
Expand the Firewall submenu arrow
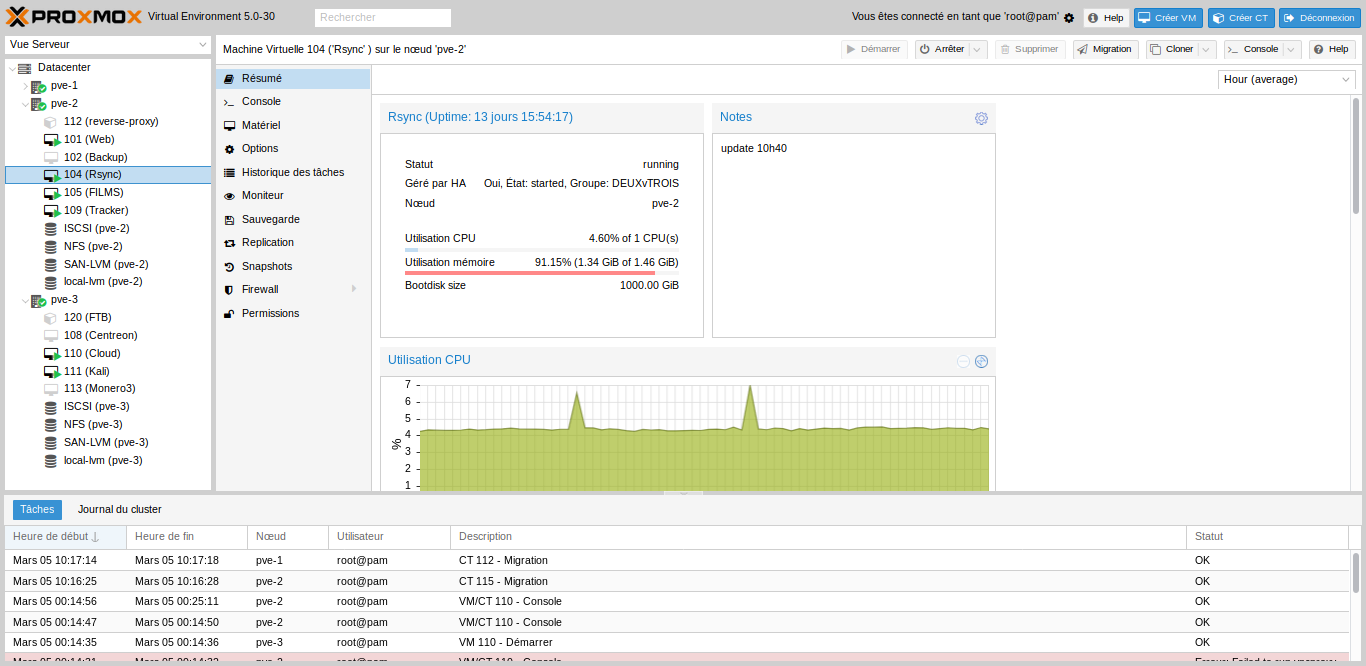coord(353,290)
